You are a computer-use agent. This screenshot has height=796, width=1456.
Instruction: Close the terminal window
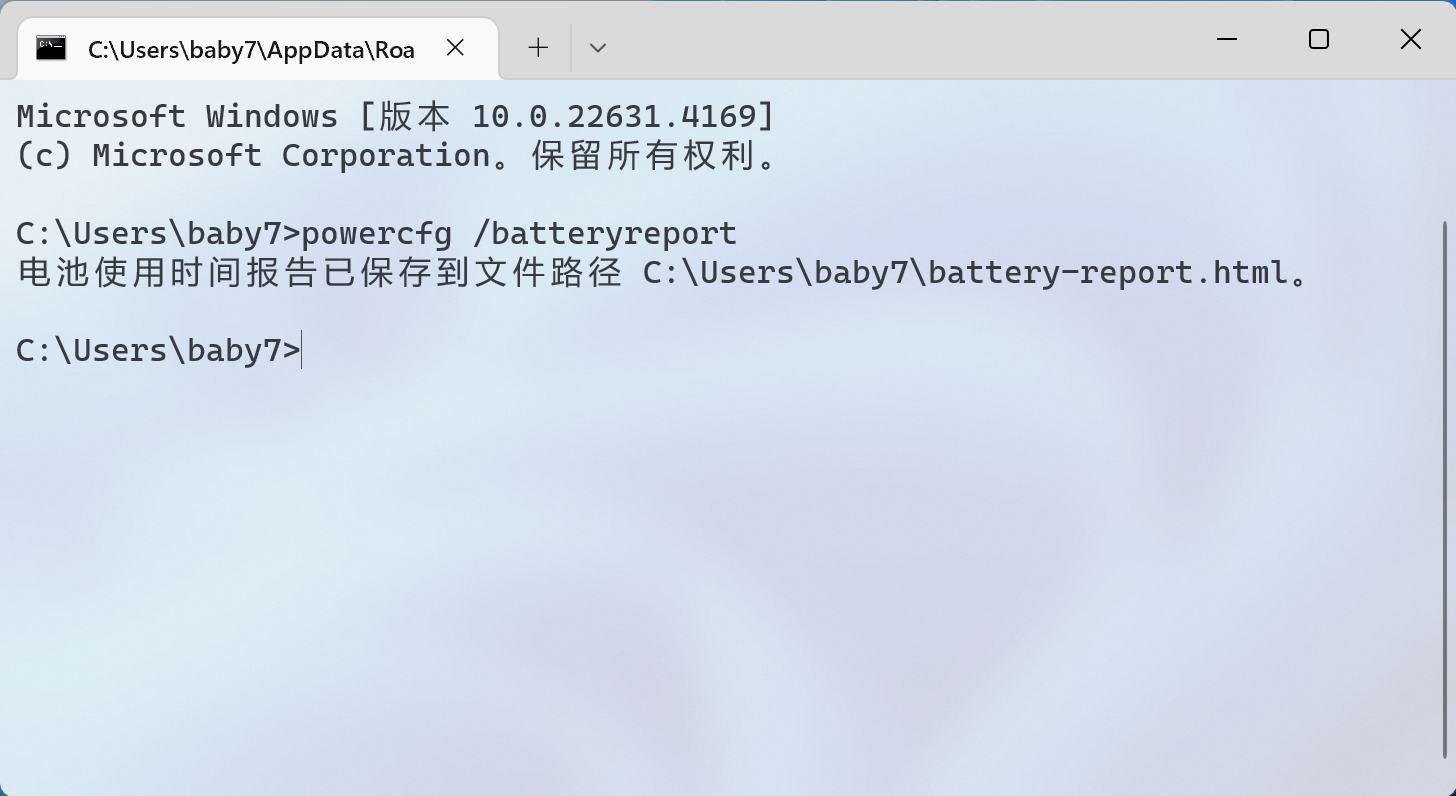pos(1410,39)
